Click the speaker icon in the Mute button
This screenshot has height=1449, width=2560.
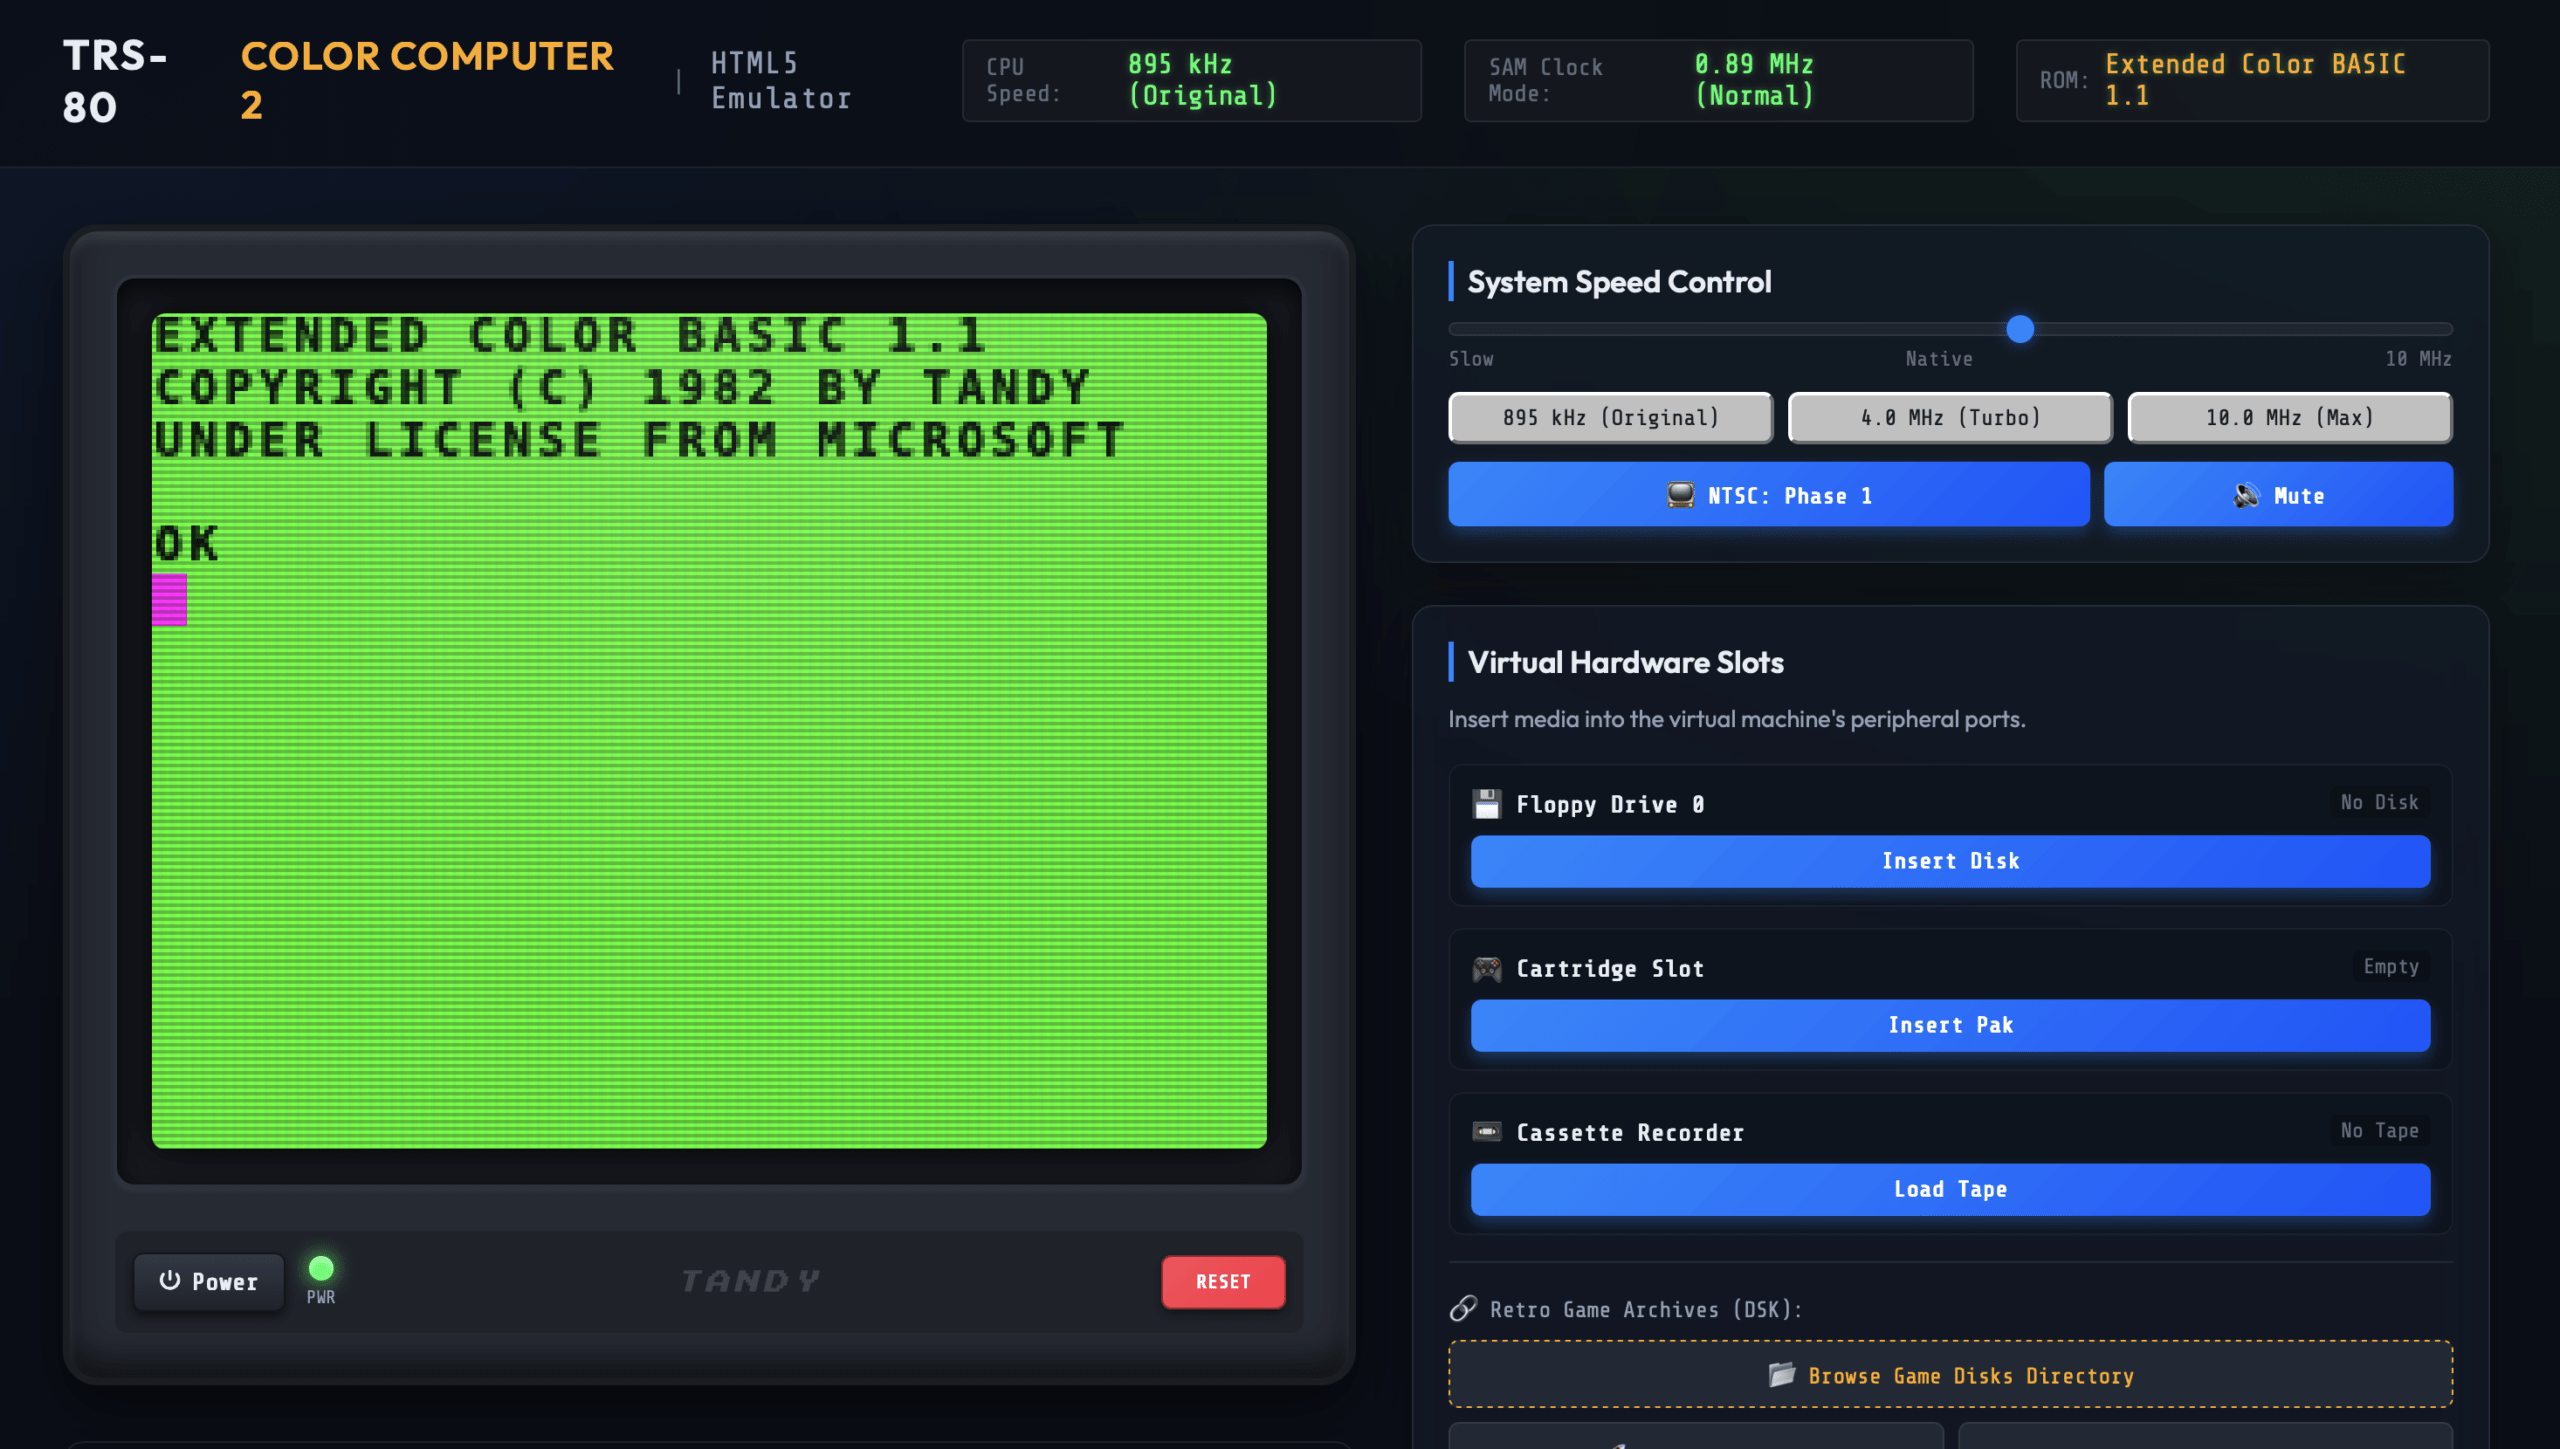pos(2247,495)
